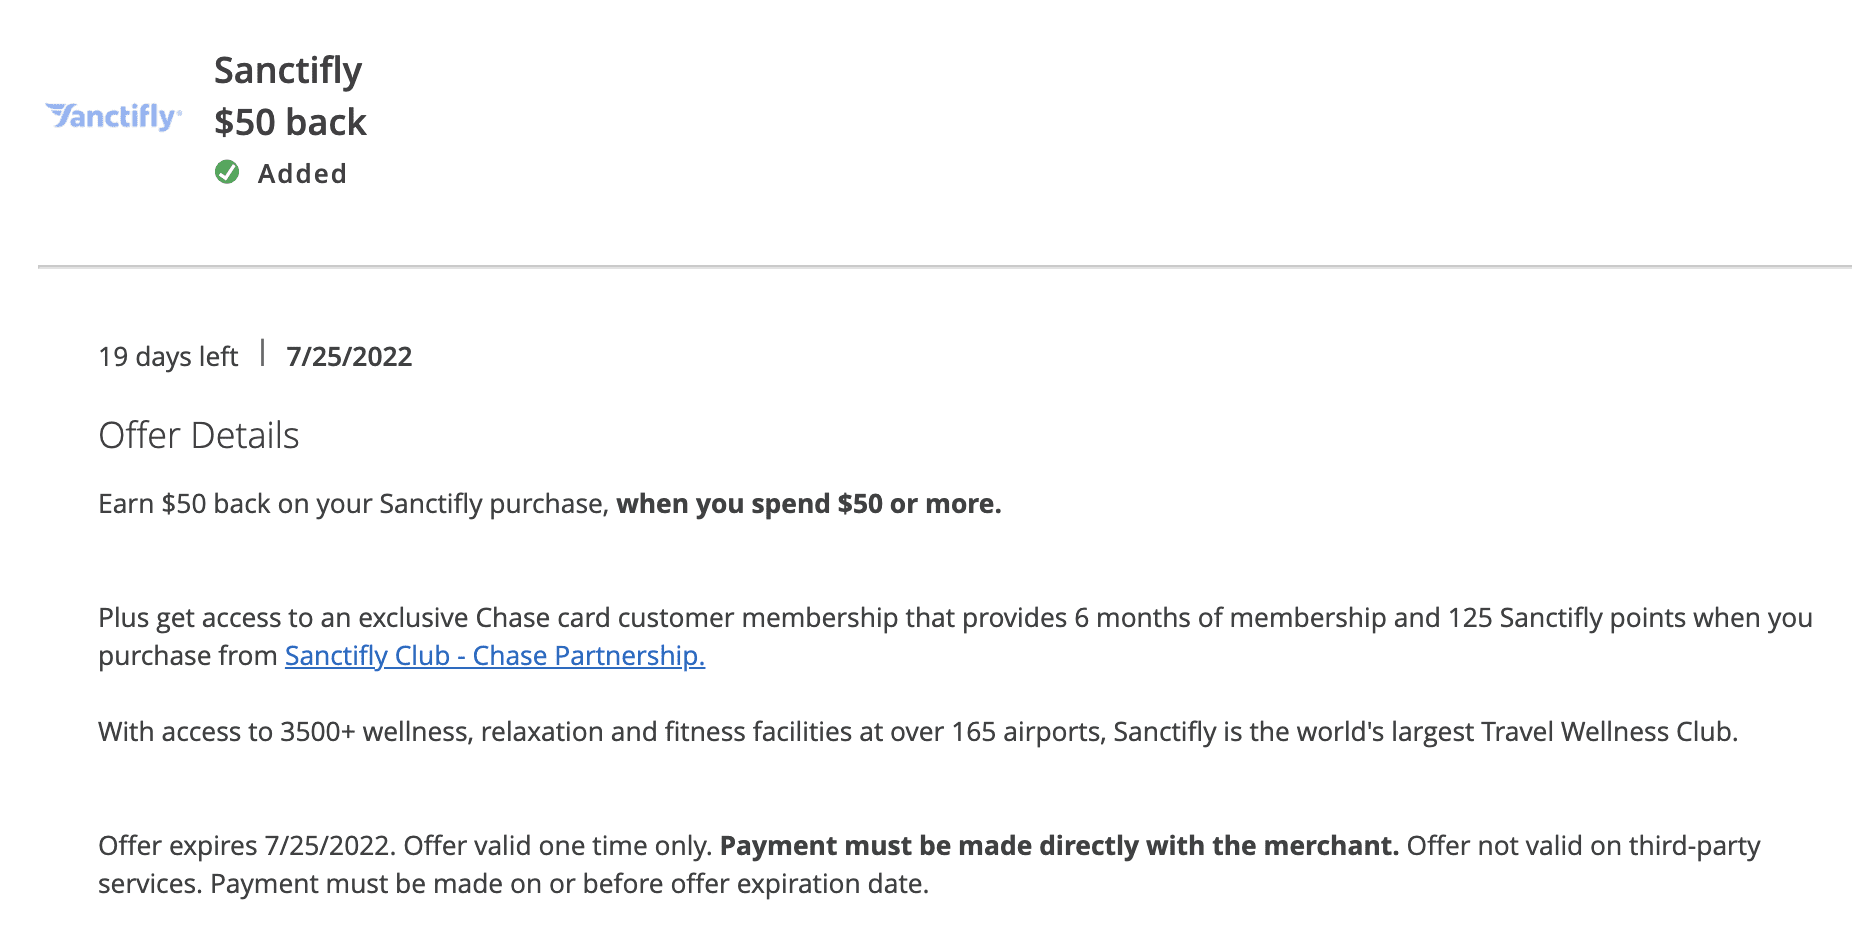The width and height of the screenshot is (1852, 950).
Task: Click the Added status label
Action: pos(302,174)
